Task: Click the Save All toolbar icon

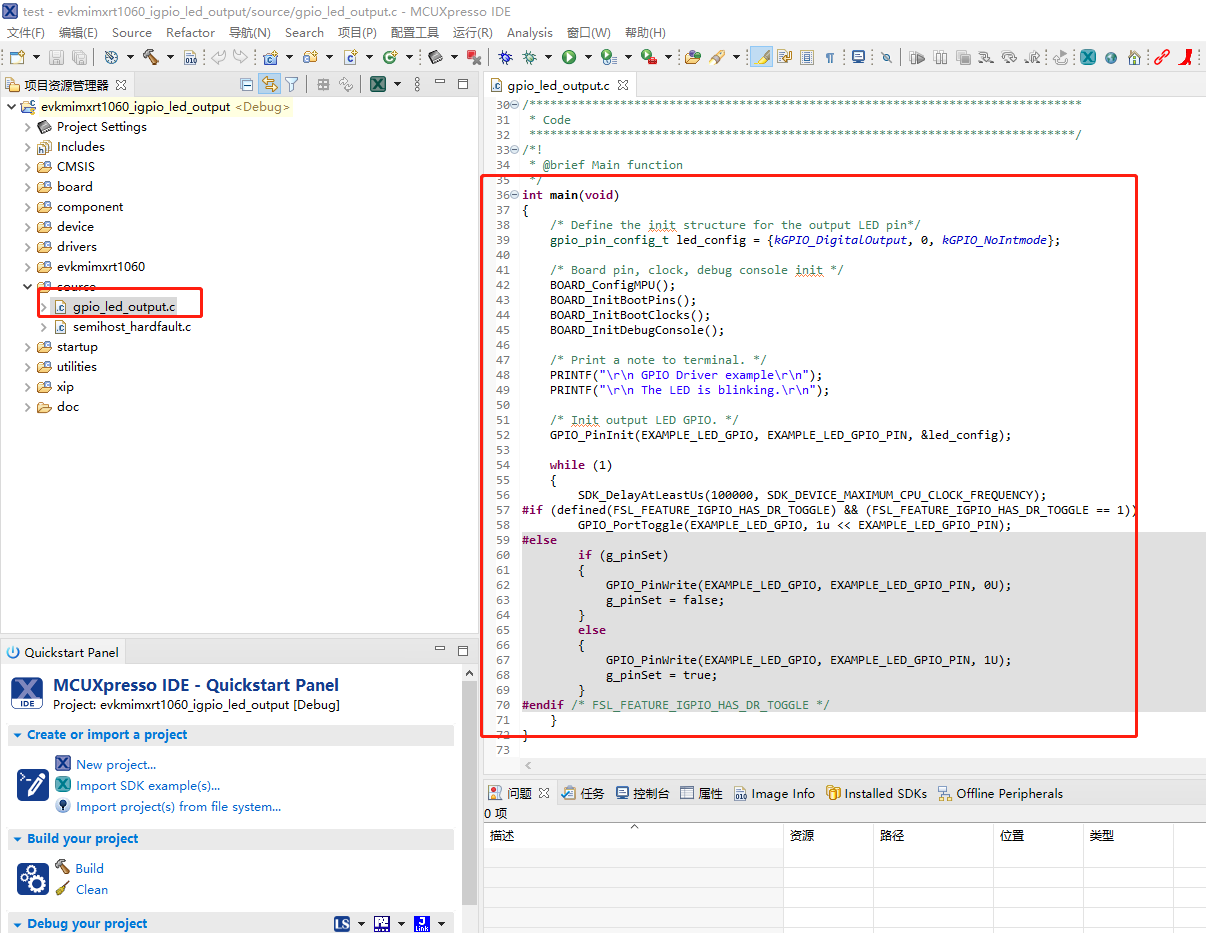Action: tap(79, 58)
